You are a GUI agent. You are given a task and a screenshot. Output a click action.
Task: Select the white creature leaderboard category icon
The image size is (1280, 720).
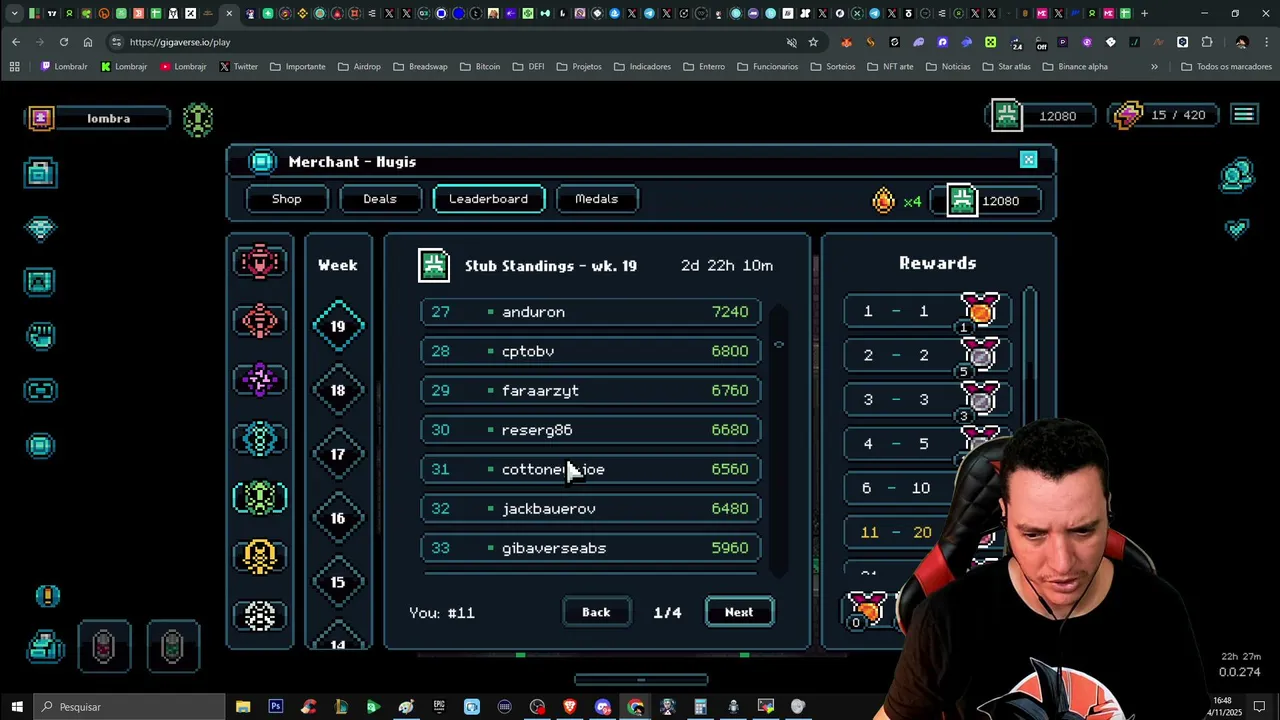260,615
